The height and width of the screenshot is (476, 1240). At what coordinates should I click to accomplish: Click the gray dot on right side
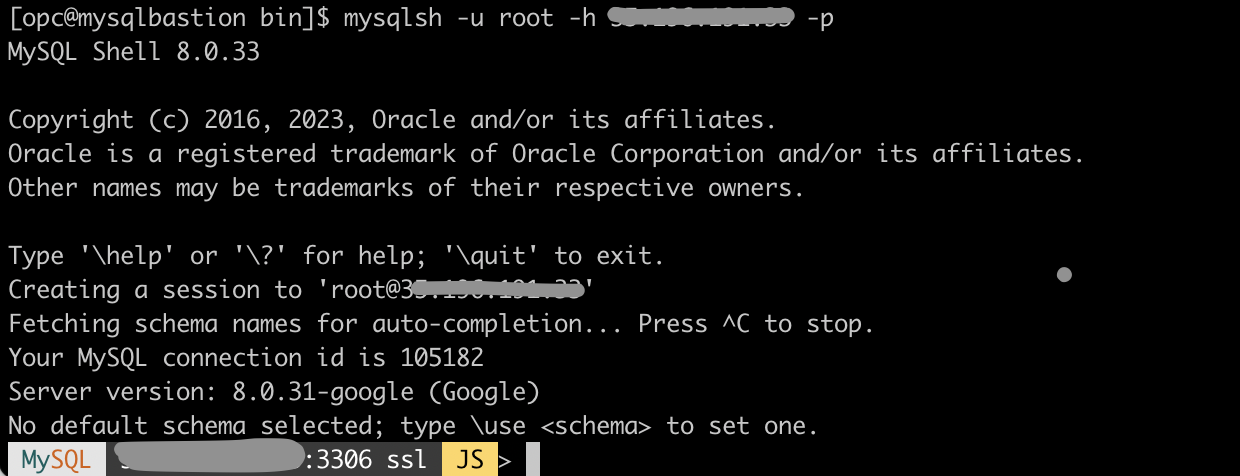1064,274
